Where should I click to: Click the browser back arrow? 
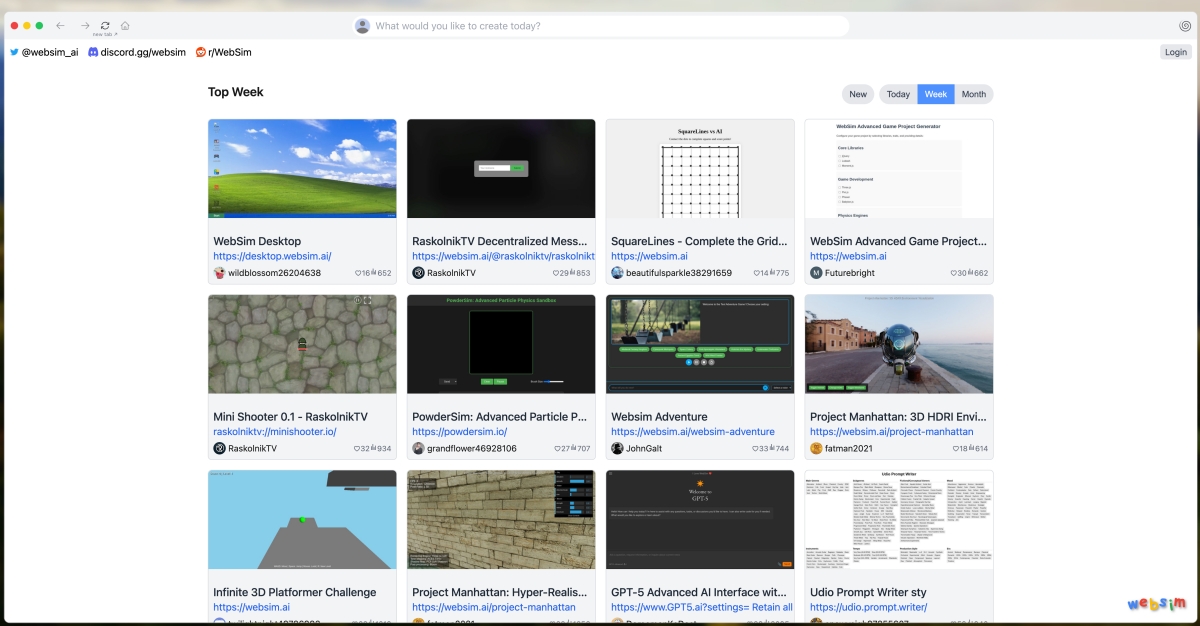[61, 26]
